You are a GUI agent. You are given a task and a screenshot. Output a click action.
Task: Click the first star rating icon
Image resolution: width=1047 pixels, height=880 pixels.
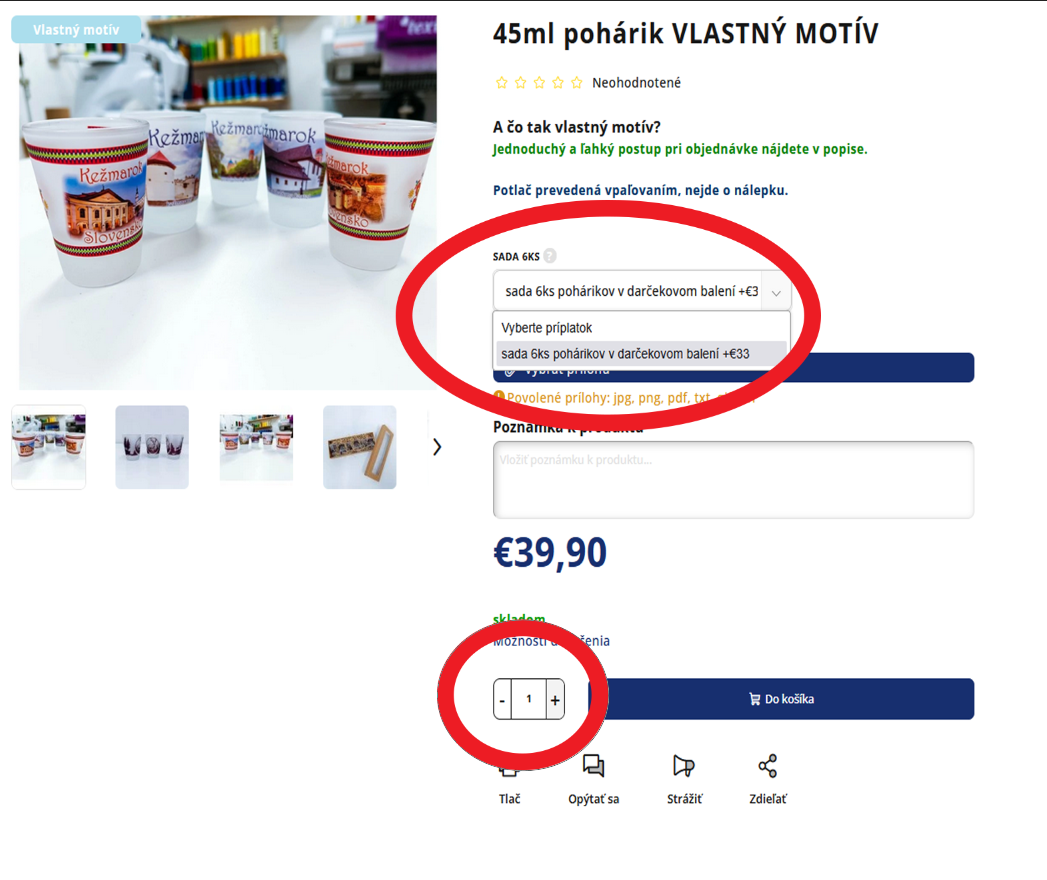501,83
